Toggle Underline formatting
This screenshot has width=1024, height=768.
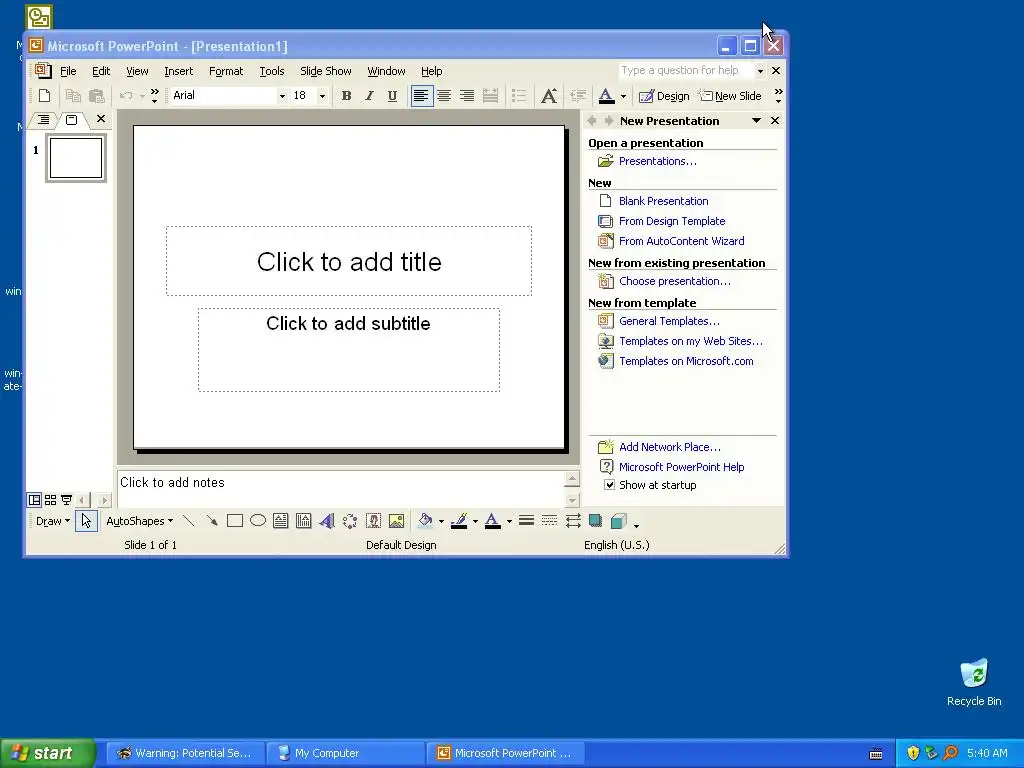click(x=392, y=95)
